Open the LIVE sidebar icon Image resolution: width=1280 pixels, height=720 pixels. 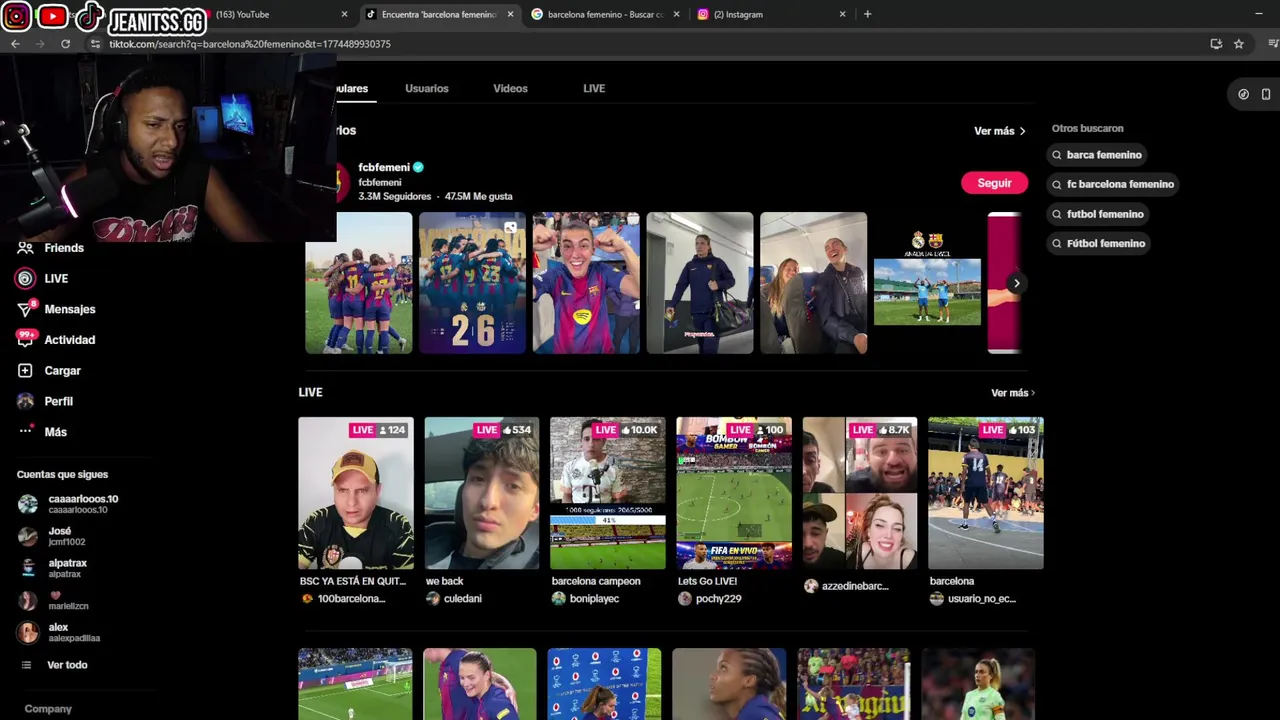[x=25, y=279]
